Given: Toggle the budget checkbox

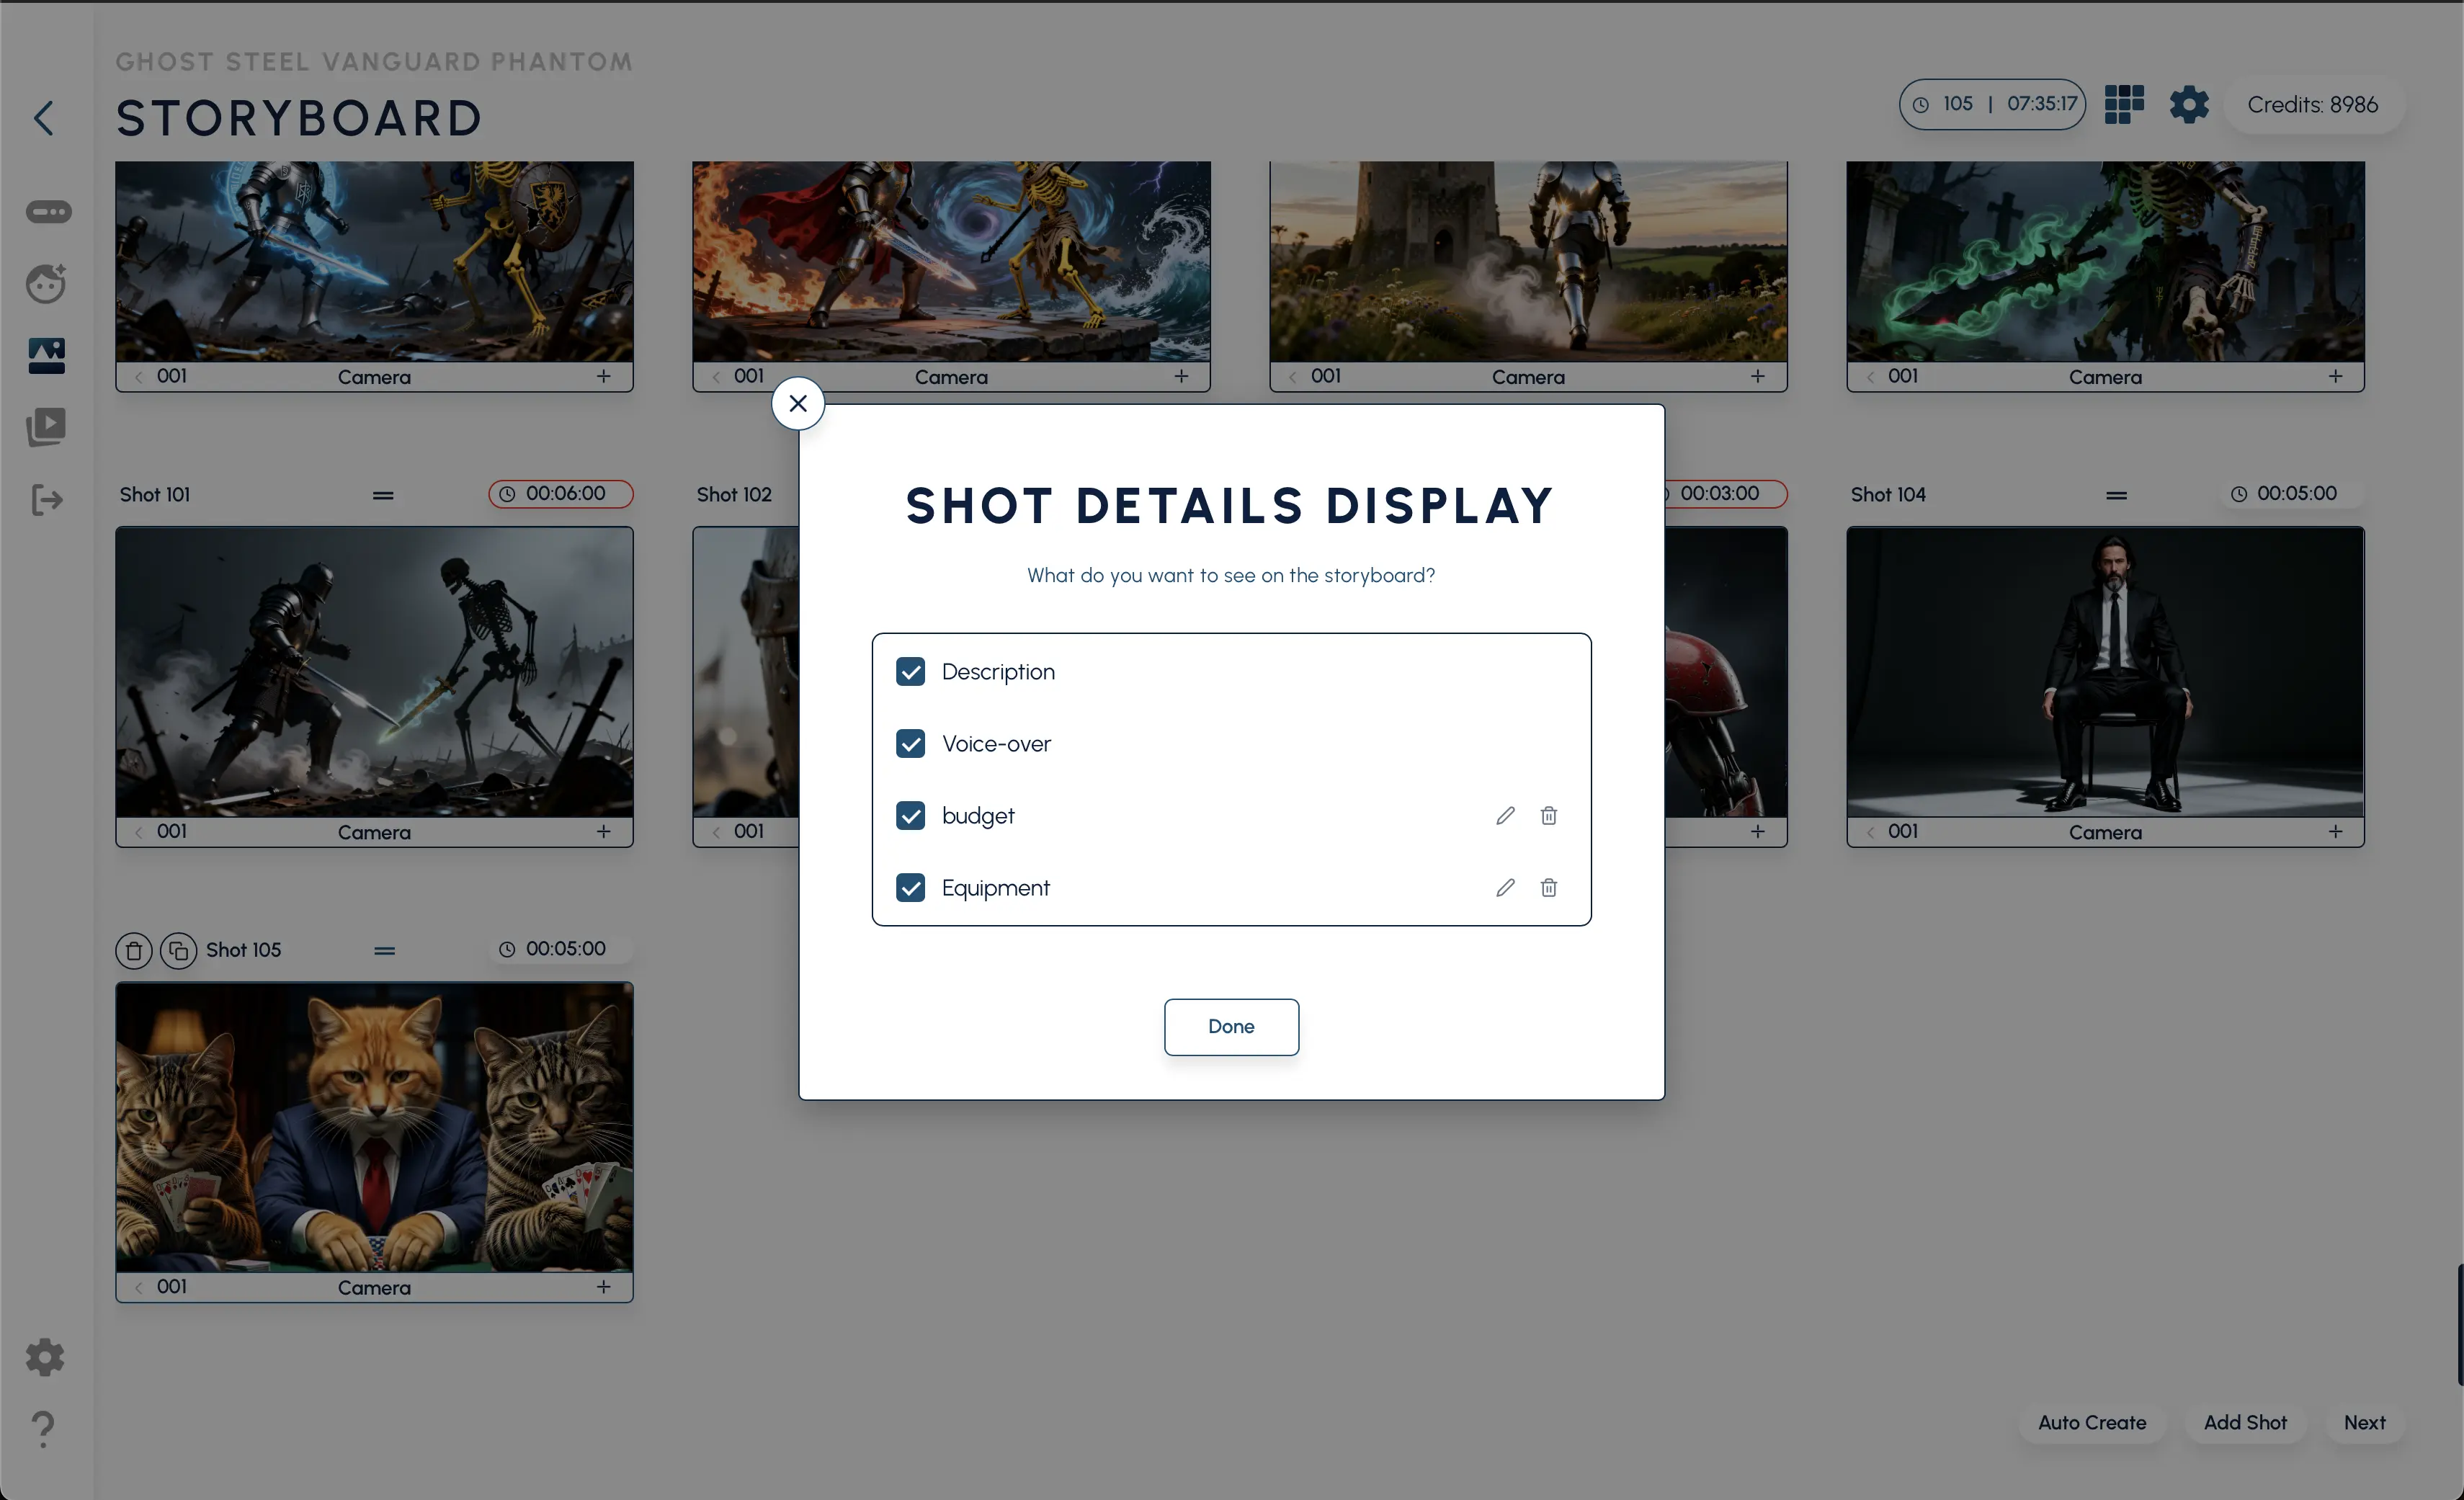Looking at the screenshot, I should coord(910,815).
